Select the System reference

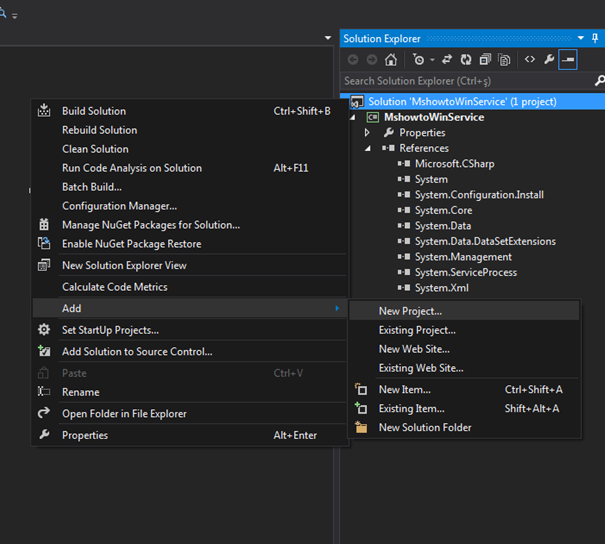[431, 179]
